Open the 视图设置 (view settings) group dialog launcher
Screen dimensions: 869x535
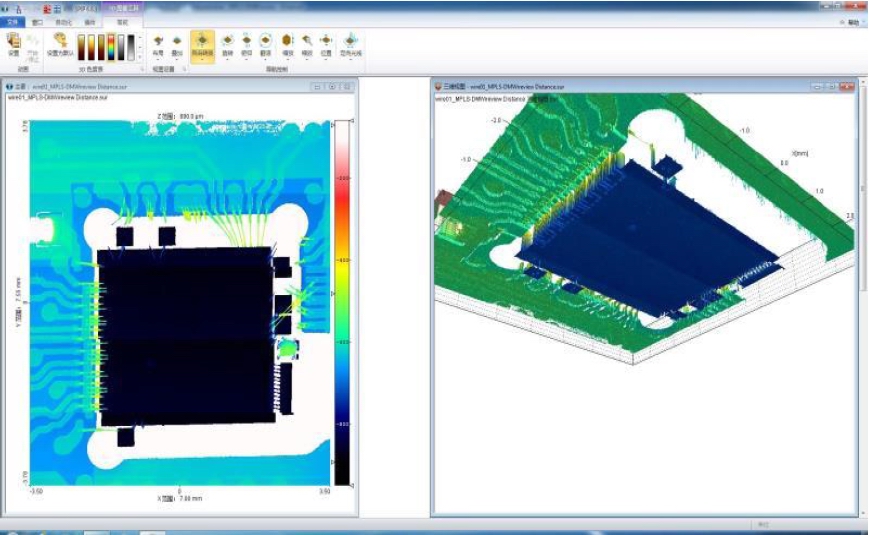185,69
